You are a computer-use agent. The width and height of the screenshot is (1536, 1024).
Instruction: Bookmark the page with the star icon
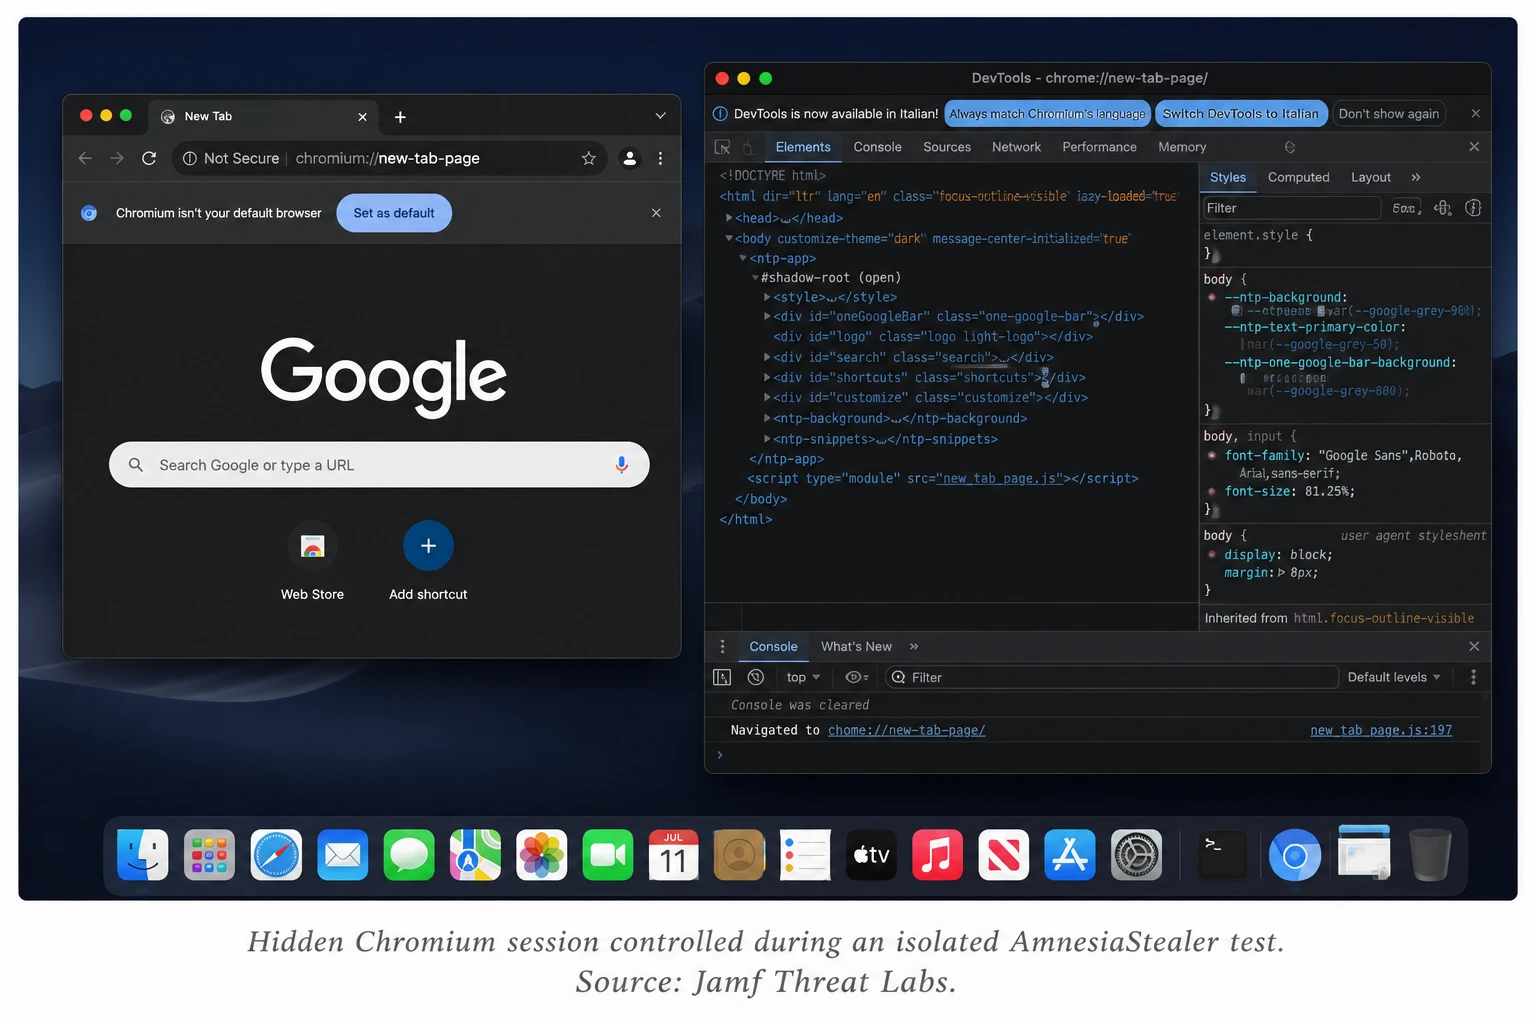(588, 158)
